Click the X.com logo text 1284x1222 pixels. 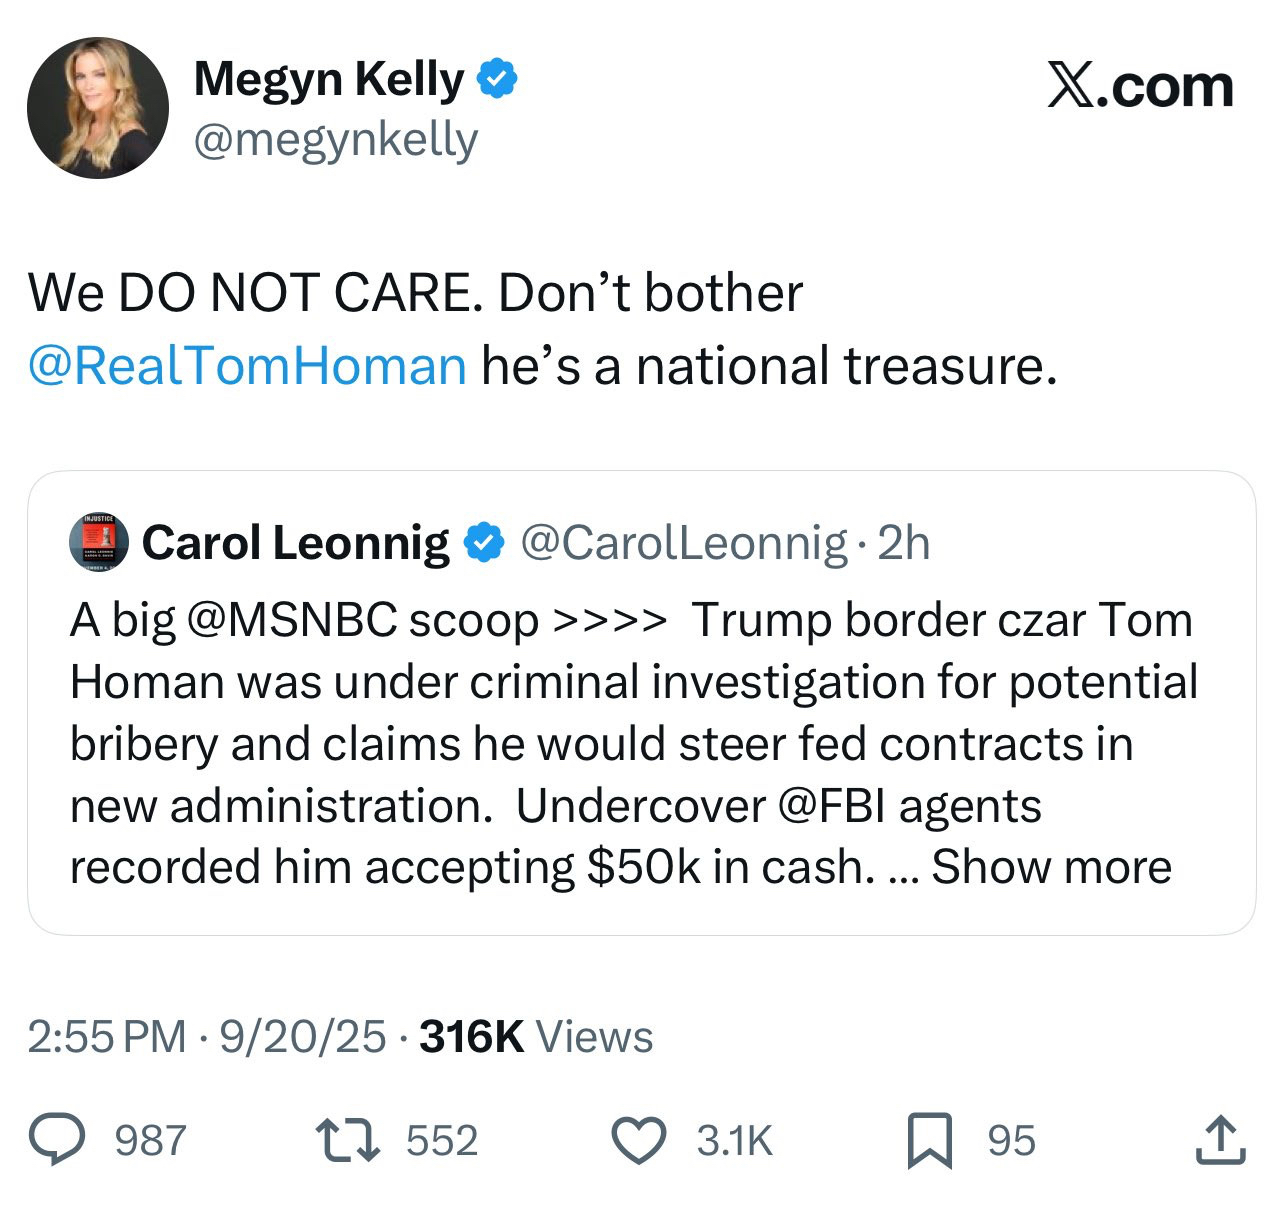[1140, 86]
